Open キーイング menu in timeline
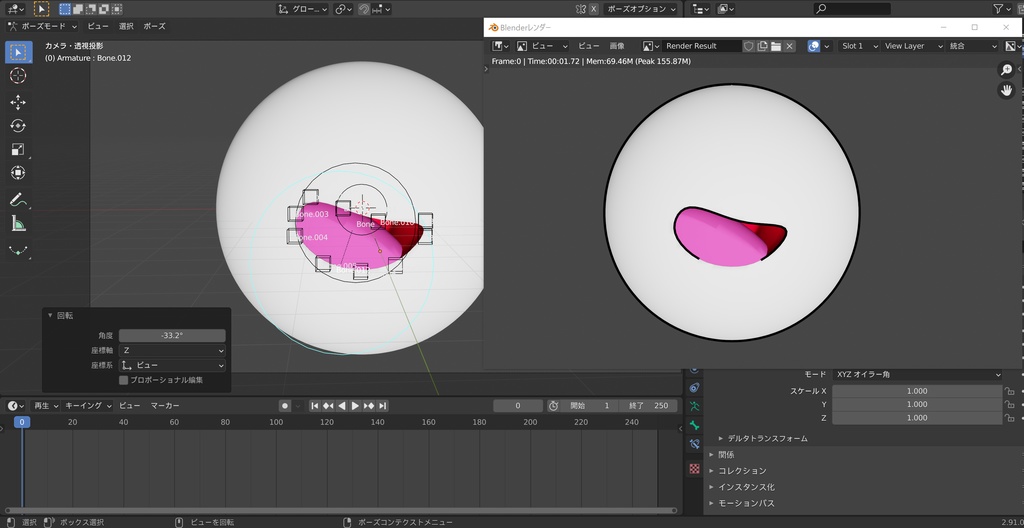Screen dimensions: 1024x528 (89, 406)
